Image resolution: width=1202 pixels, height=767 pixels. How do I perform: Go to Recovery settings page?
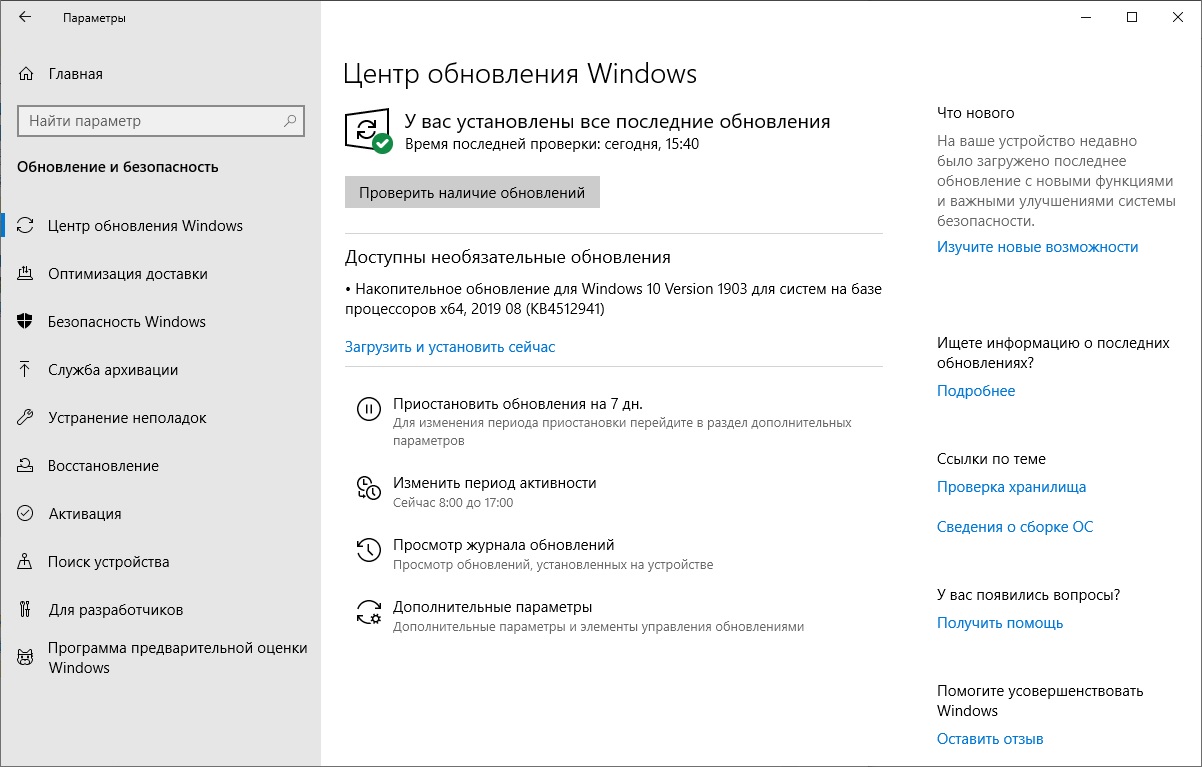click(x=103, y=466)
